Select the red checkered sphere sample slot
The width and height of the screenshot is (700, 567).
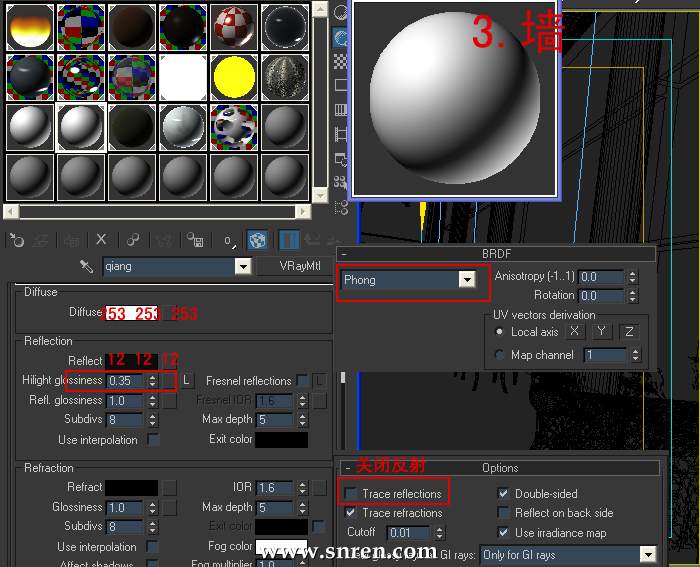(233, 27)
